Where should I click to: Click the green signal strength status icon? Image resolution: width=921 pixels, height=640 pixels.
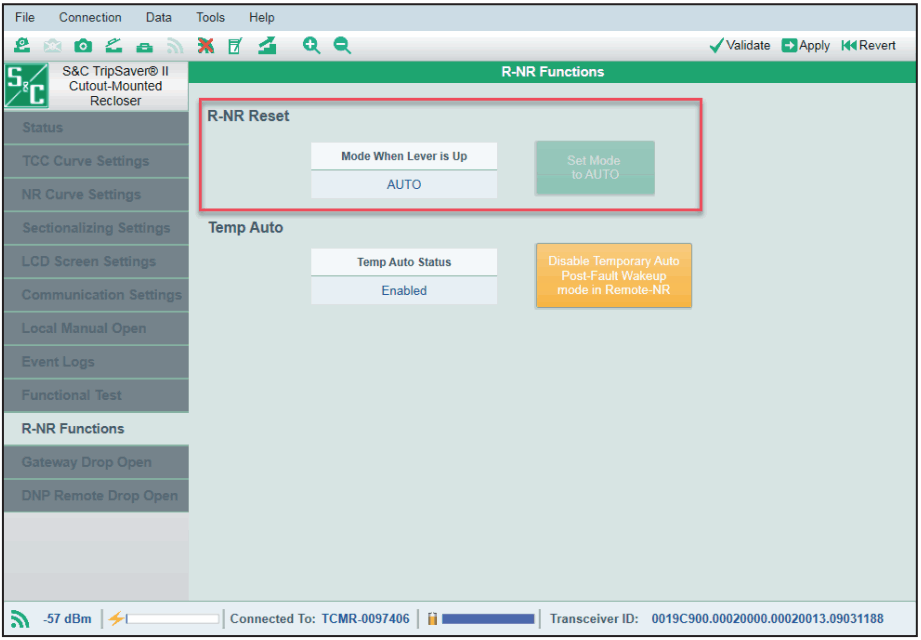pyautogui.click(x=21, y=618)
